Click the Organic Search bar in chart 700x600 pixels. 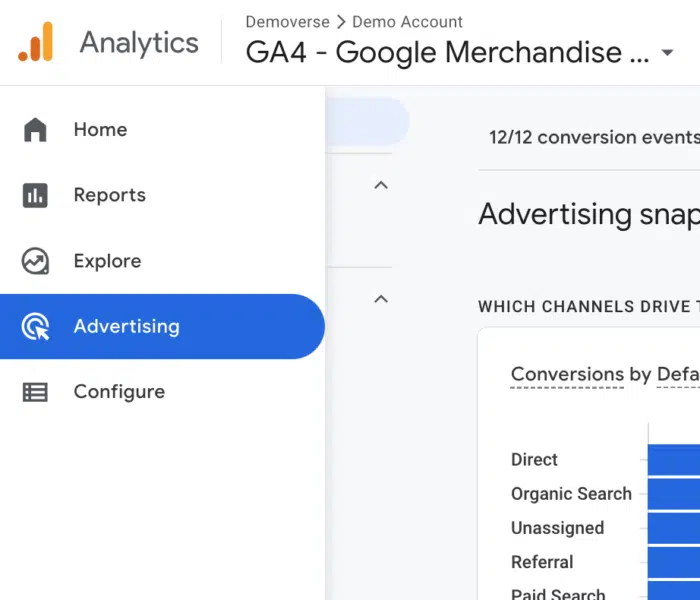pyautogui.click(x=673, y=494)
